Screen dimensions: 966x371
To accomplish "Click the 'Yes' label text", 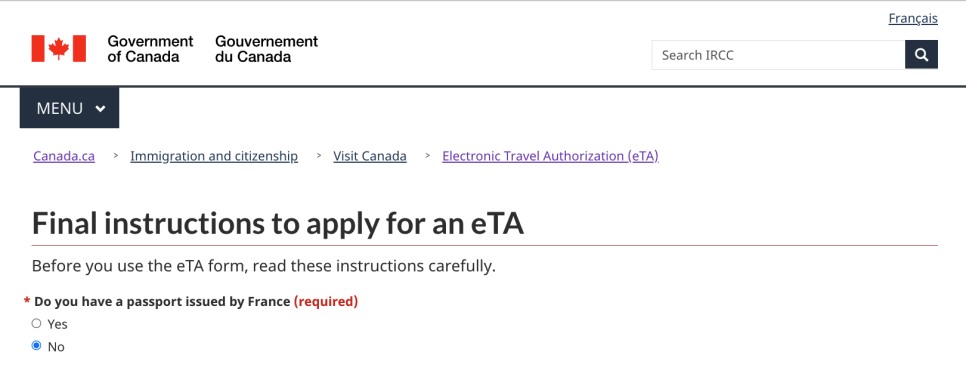I will coord(58,324).
